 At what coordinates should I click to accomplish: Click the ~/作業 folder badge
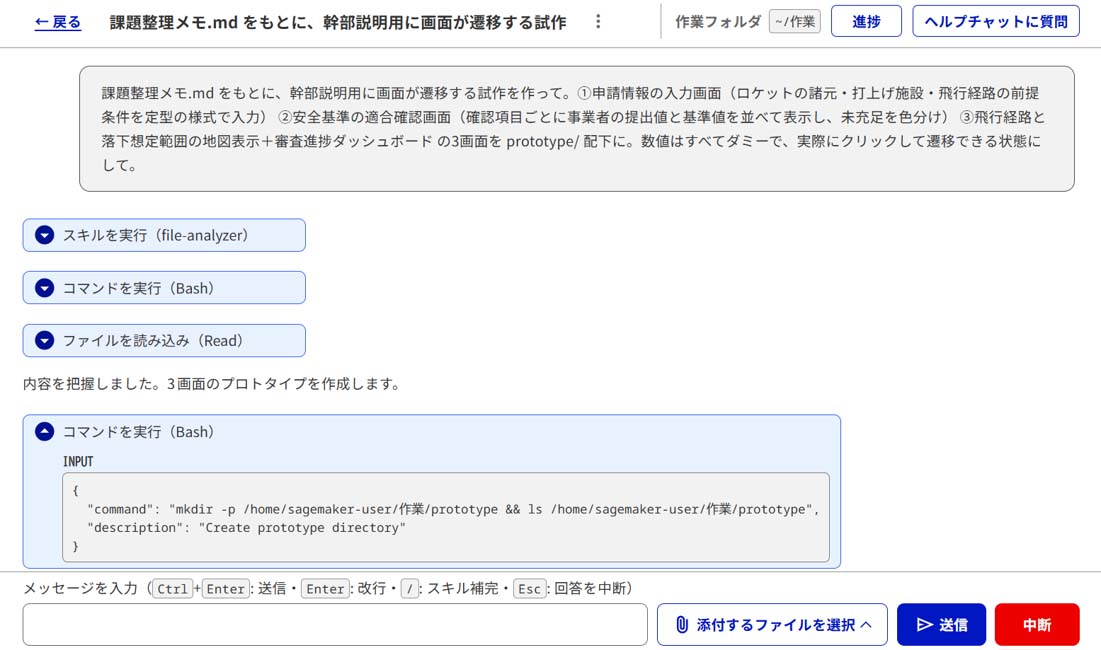pyautogui.click(x=794, y=22)
